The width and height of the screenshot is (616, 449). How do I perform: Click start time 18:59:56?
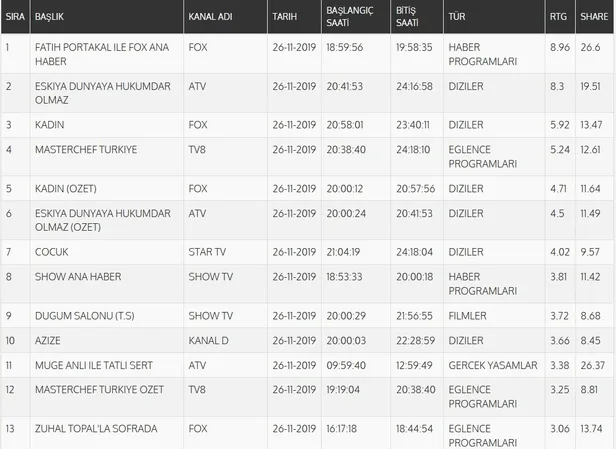pos(345,47)
